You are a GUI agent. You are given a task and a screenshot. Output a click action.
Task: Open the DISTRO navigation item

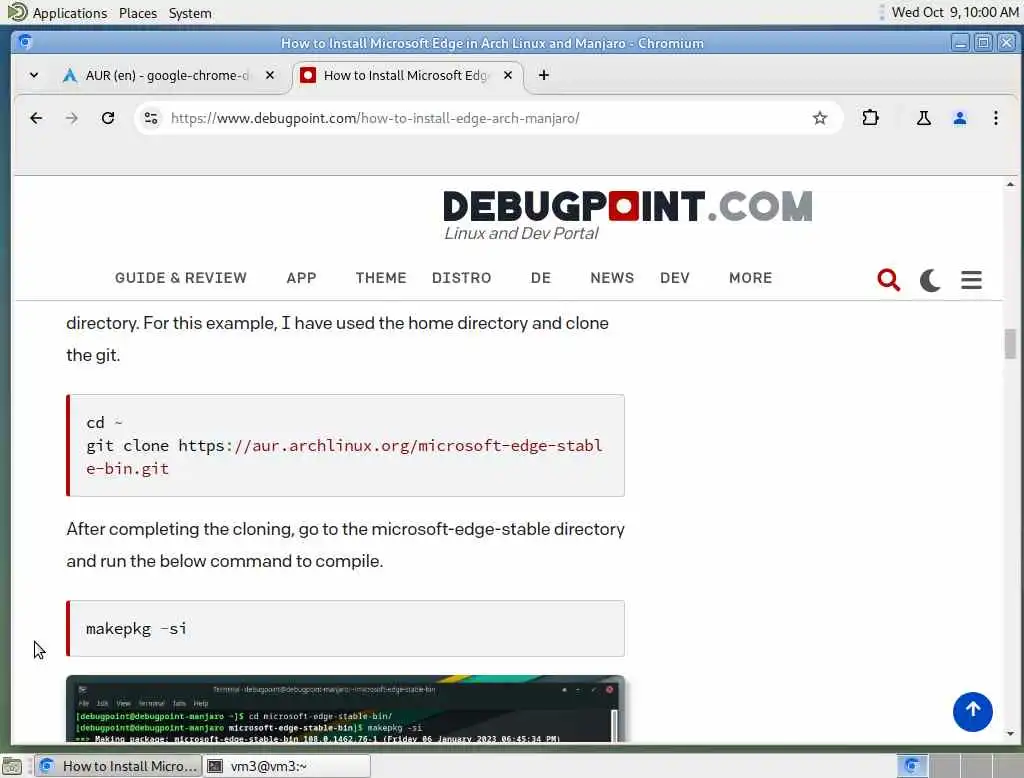462,278
